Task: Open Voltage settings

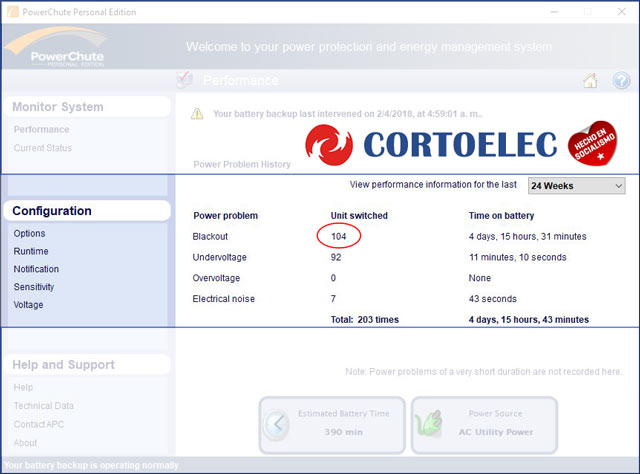Action: click(x=28, y=305)
